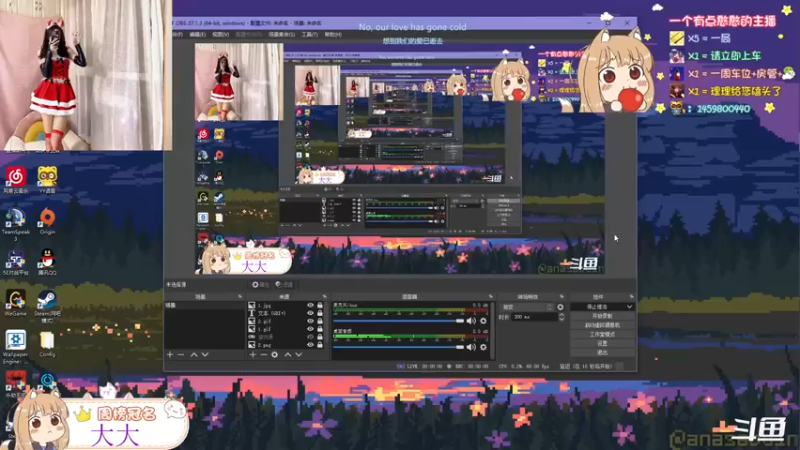Open the second mixer channel settings gear
The height and width of the screenshot is (450, 800).
[x=483, y=347]
